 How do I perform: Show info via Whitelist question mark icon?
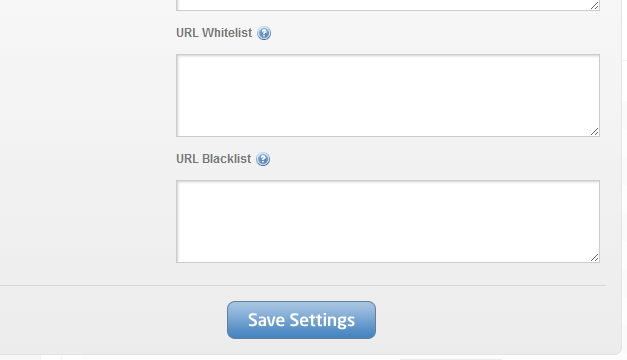(264, 33)
